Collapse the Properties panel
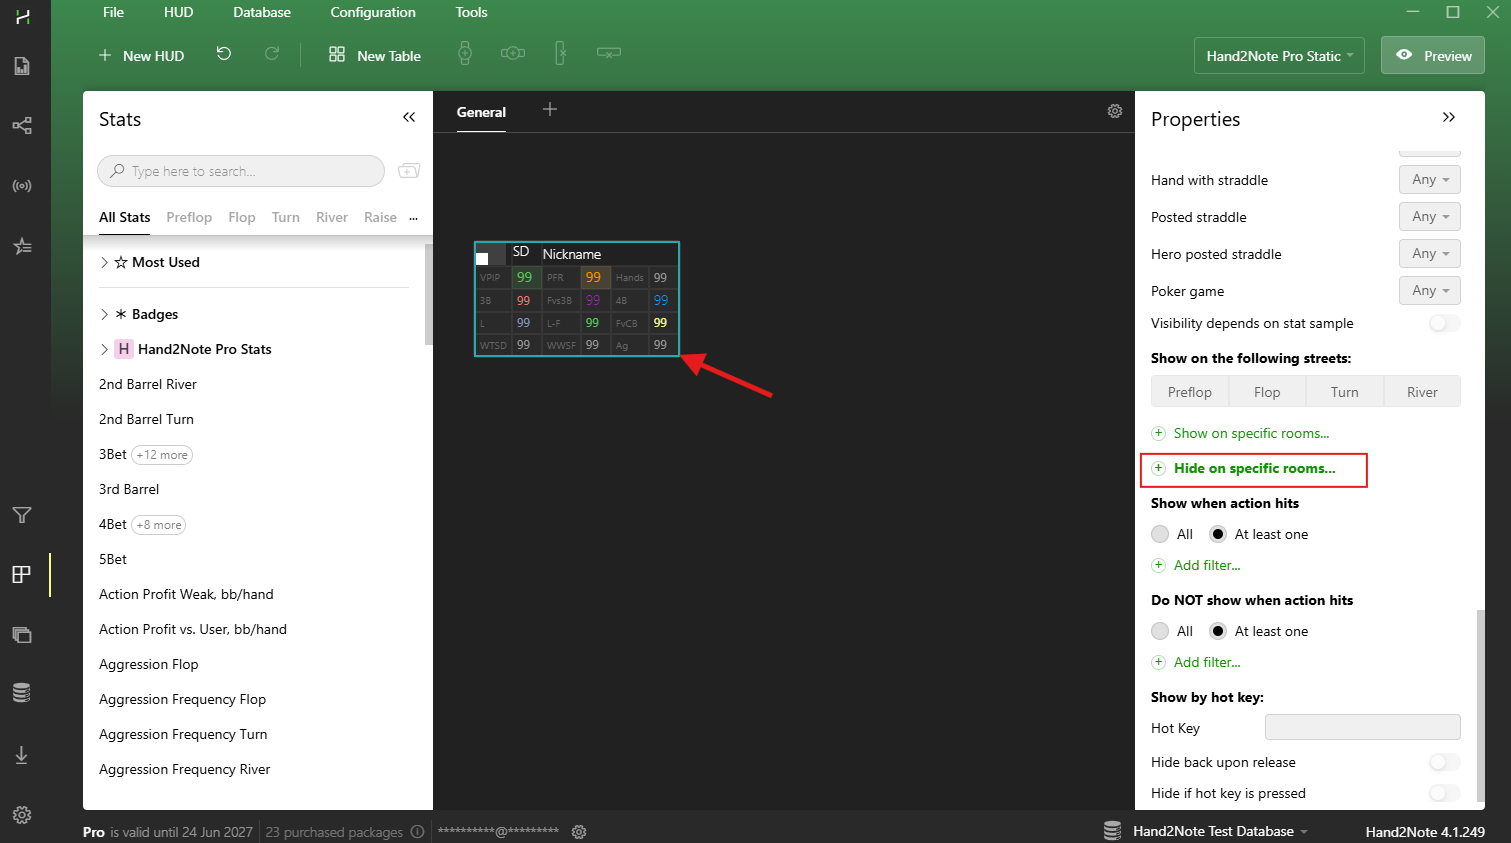The image size is (1511, 843). point(1449,118)
